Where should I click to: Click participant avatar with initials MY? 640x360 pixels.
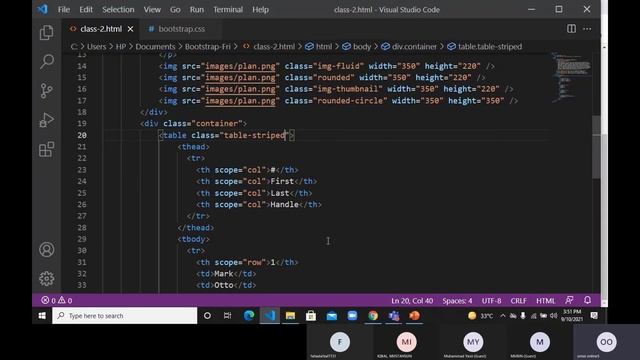473,342
